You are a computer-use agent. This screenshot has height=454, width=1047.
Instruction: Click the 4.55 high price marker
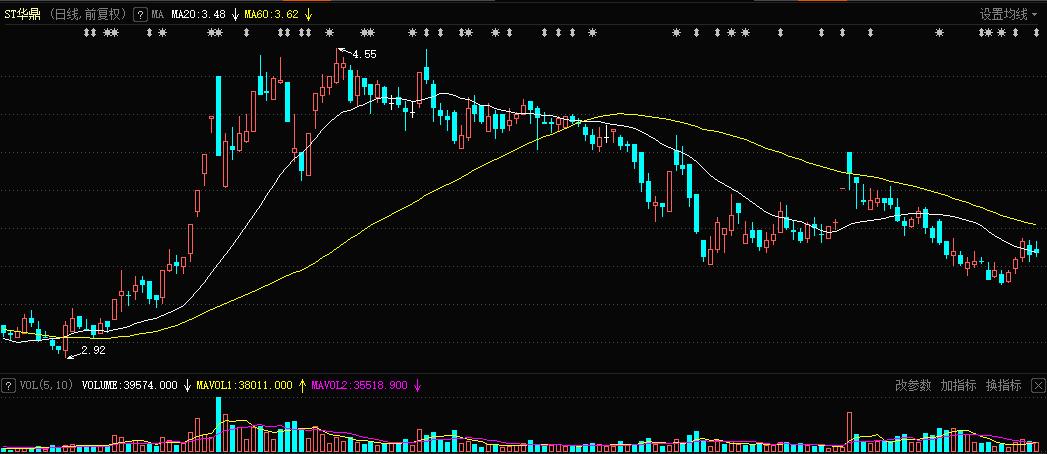364,54
